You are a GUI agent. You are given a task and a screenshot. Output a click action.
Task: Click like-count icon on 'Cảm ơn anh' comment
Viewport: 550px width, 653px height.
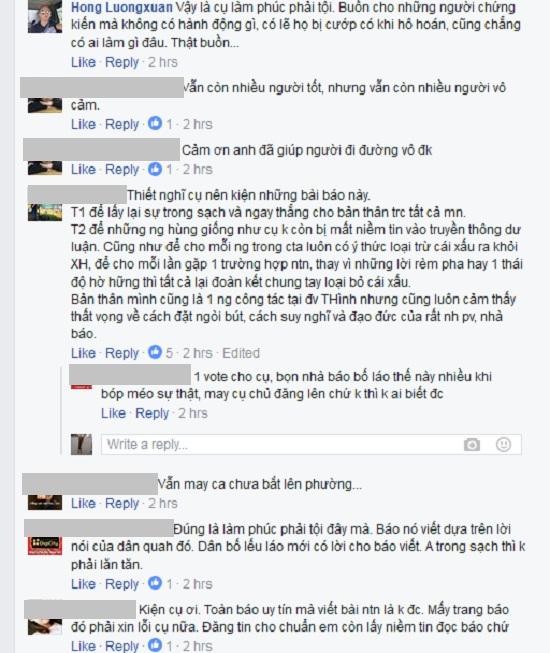pos(155,169)
